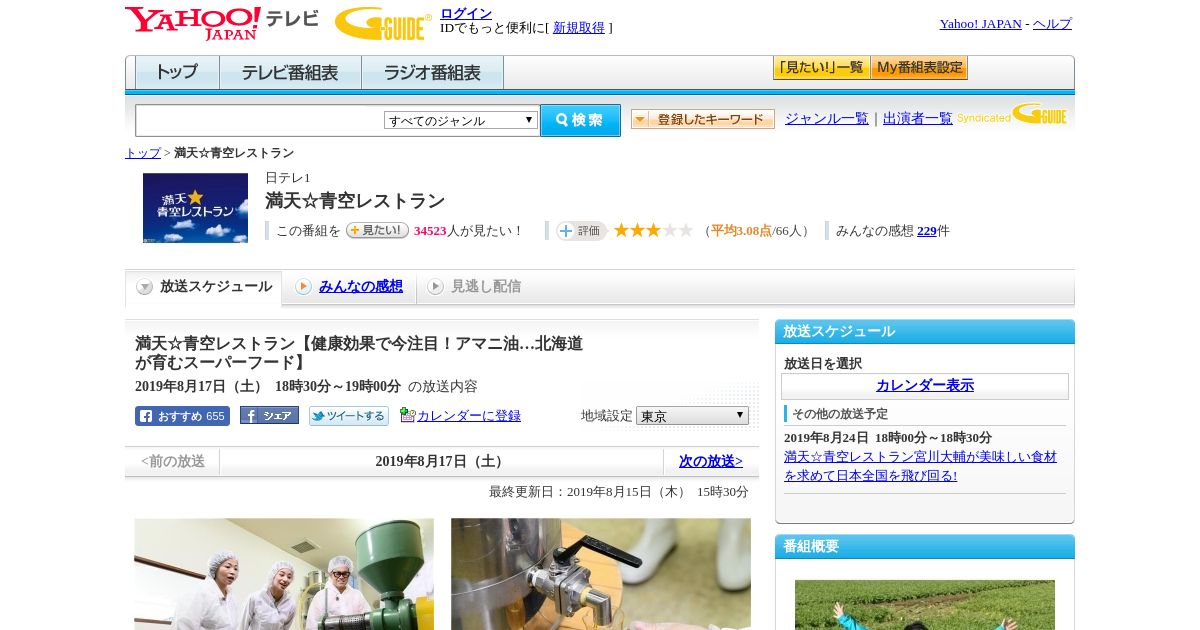Click the 平均3.08点 rating text
Viewport: 1200px width, 630px height.
click(x=741, y=231)
